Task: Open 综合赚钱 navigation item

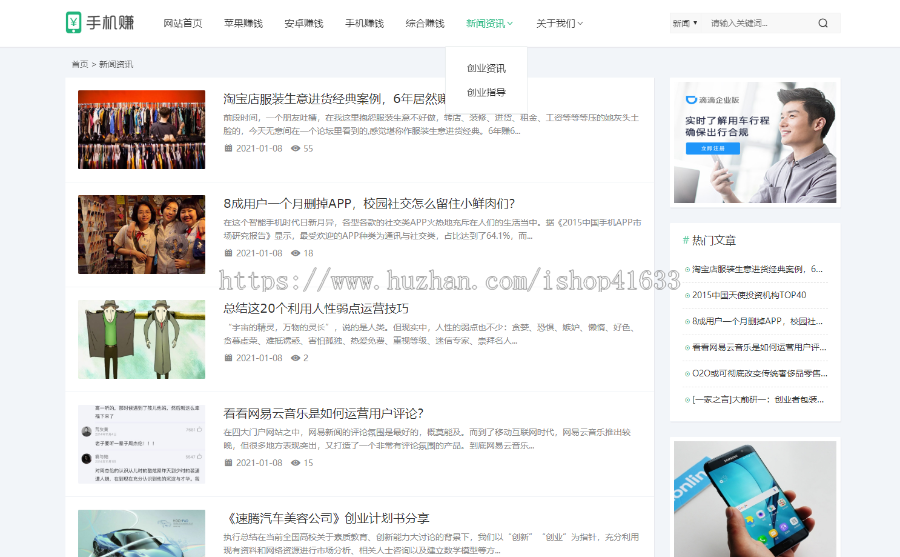Action: [x=425, y=24]
